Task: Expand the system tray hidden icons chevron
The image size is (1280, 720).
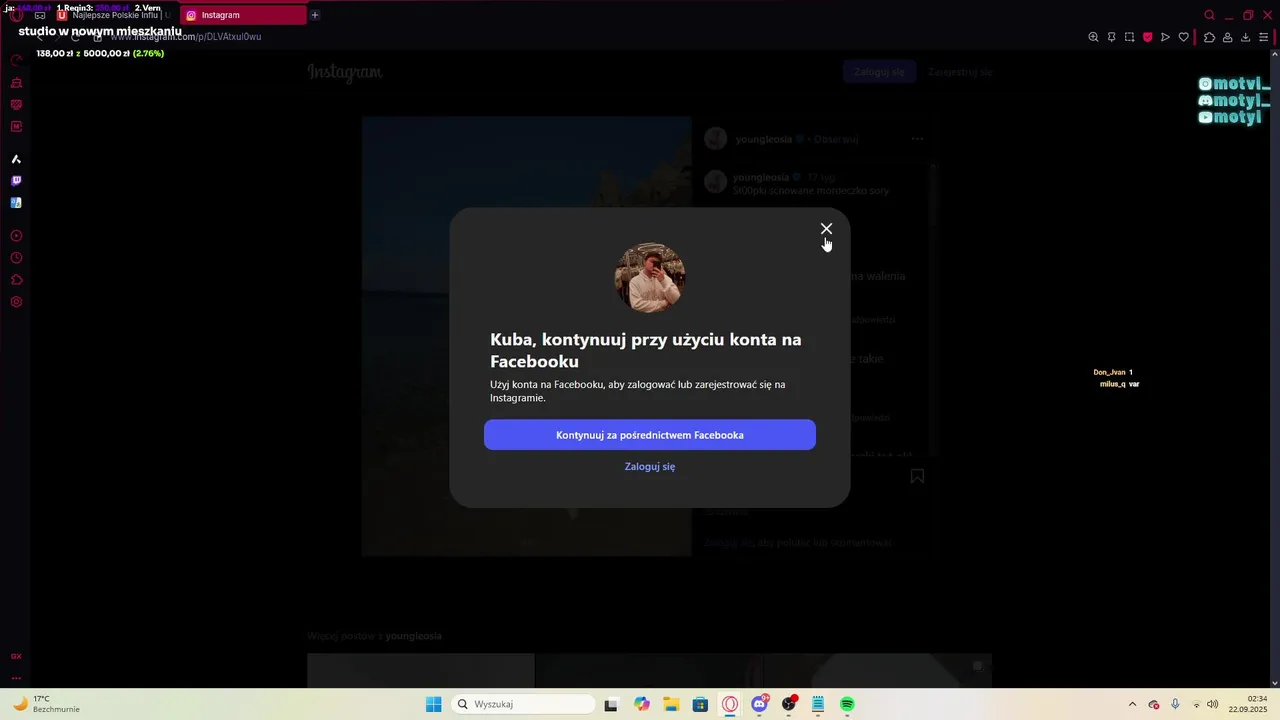Action: [1132, 704]
